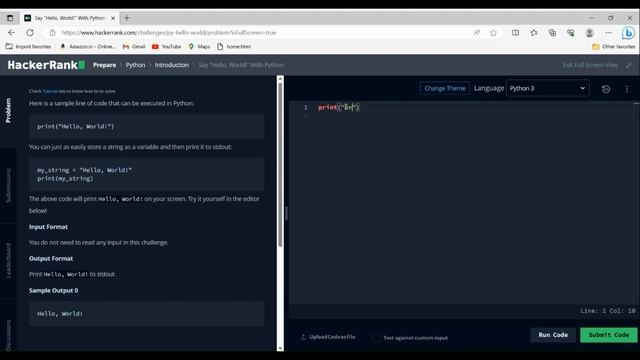Screen dimensions: 640x360
Task: Click the Hello, World! sample output box
Action: pyautogui.click(x=147, y=314)
